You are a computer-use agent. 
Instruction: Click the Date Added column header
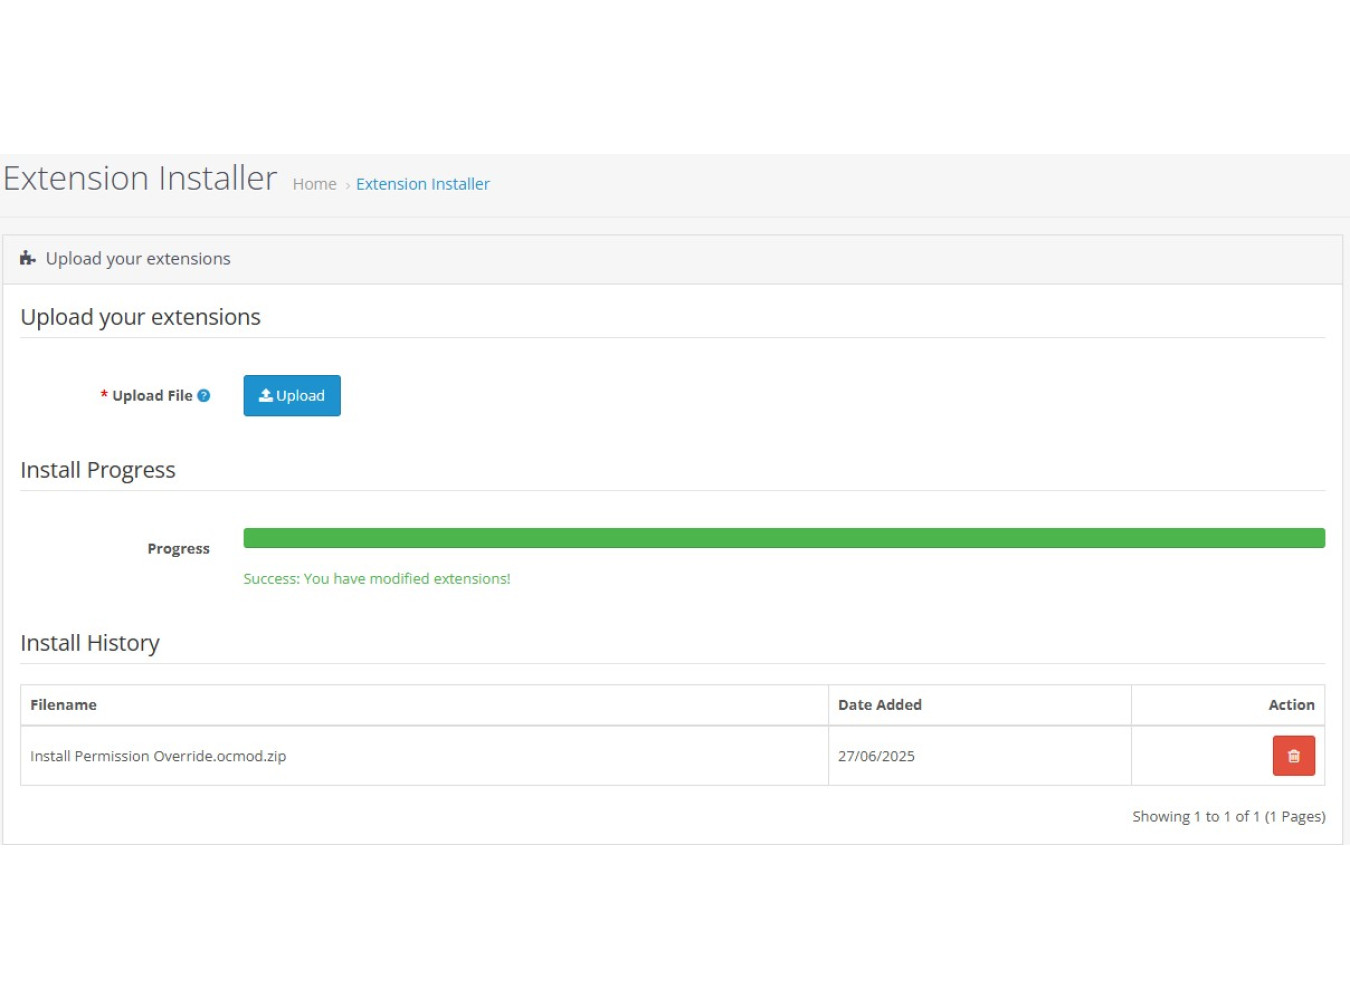coord(879,705)
